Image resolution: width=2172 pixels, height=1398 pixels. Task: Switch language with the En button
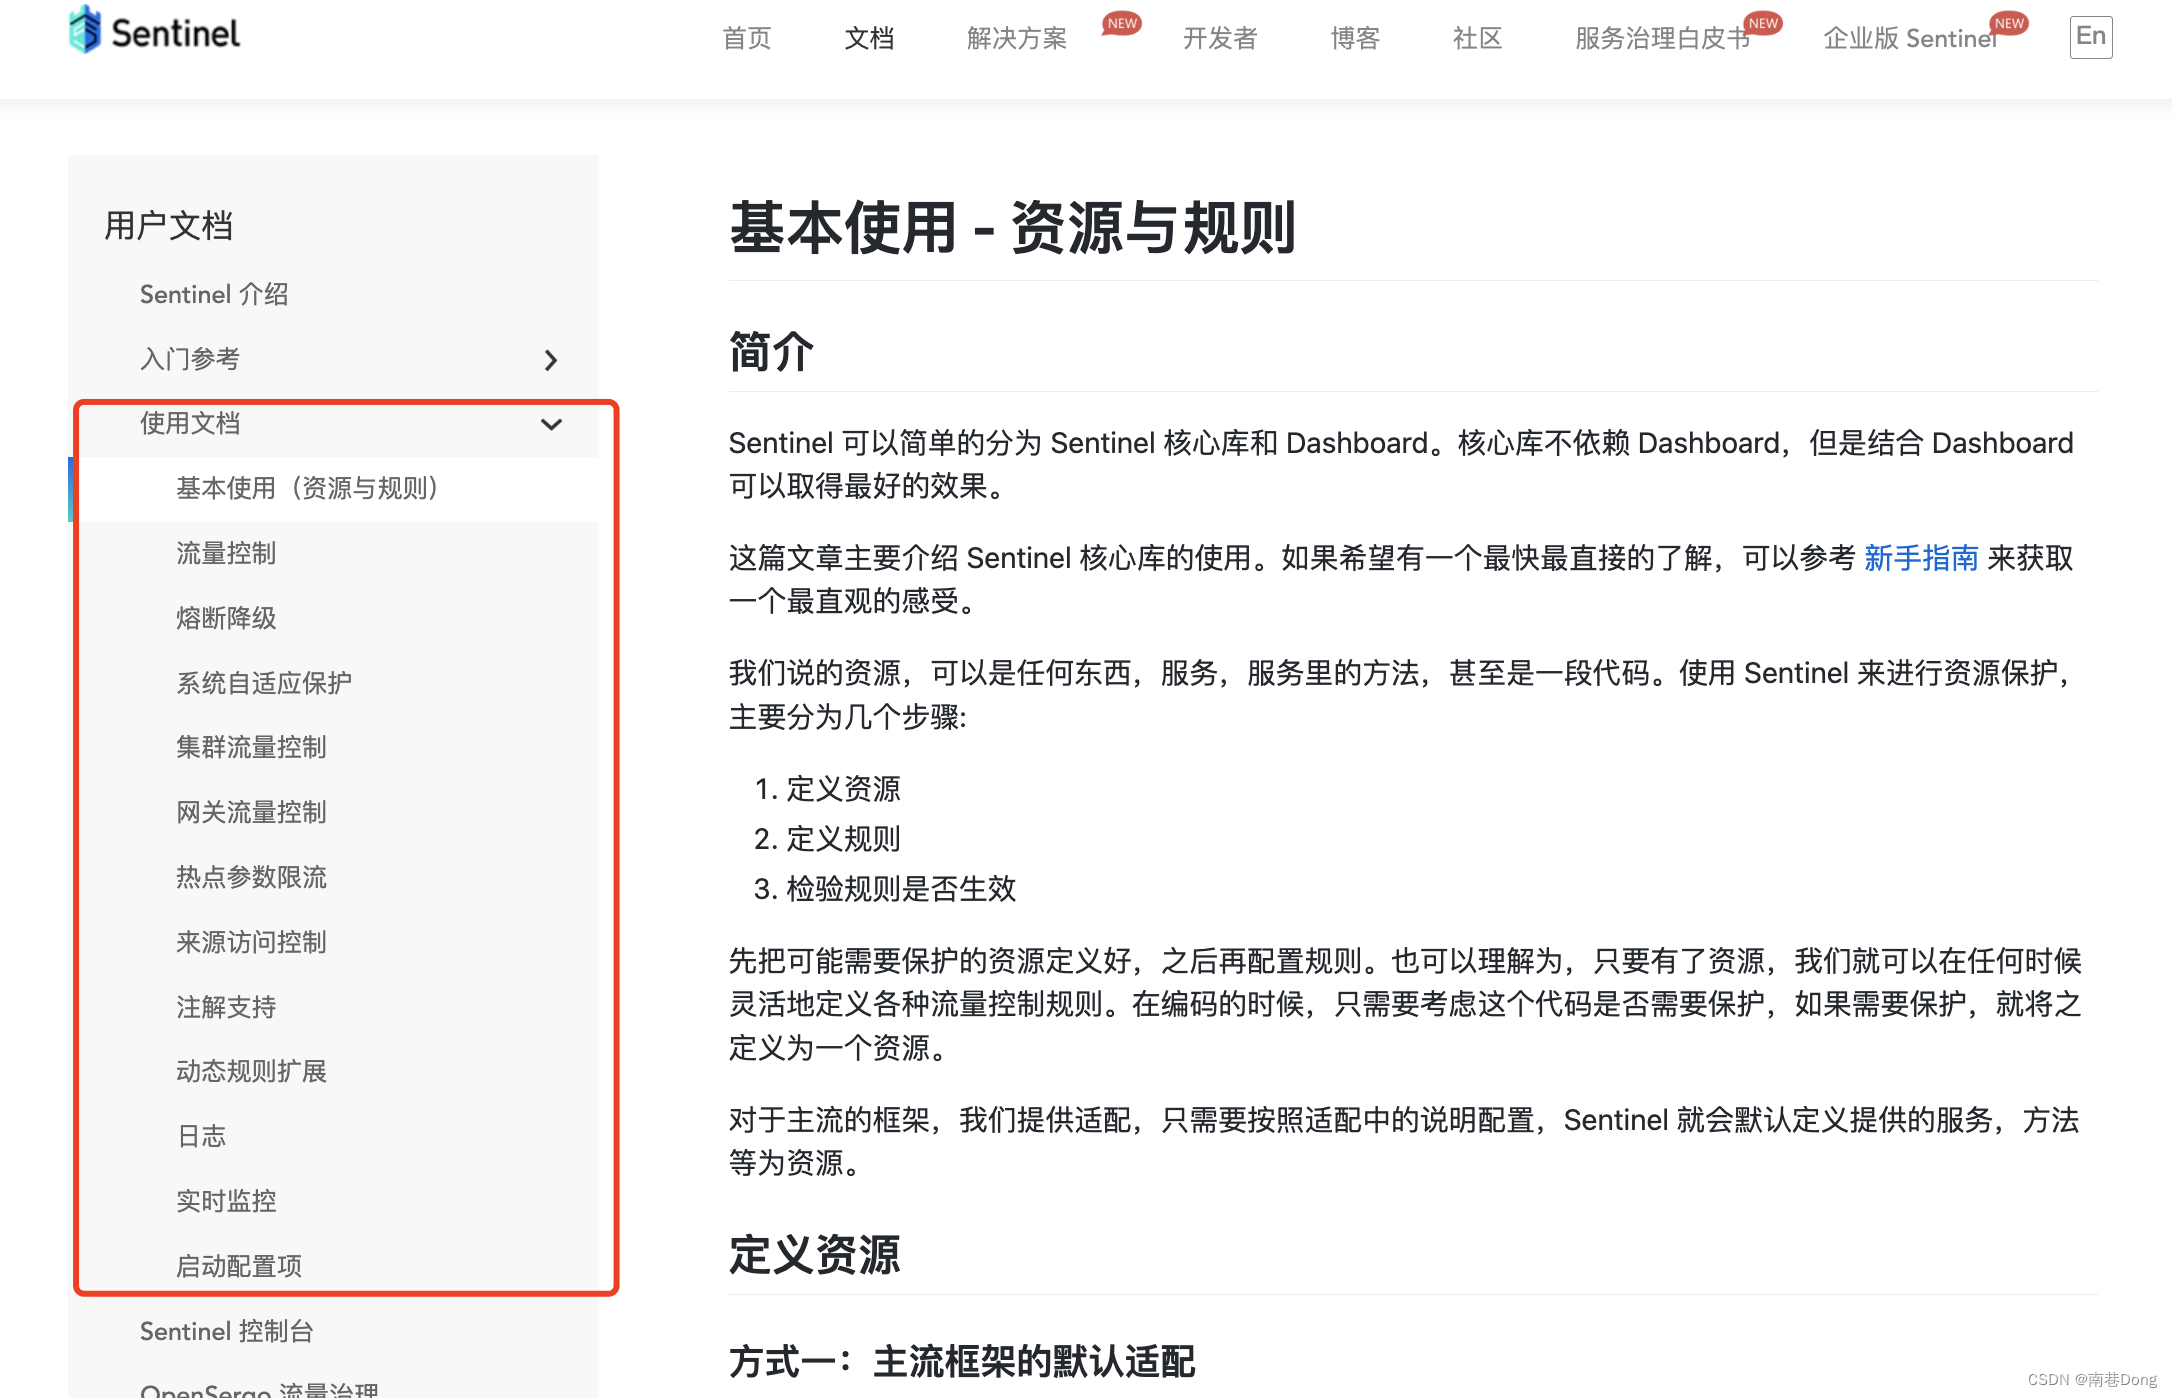pos(2091,37)
